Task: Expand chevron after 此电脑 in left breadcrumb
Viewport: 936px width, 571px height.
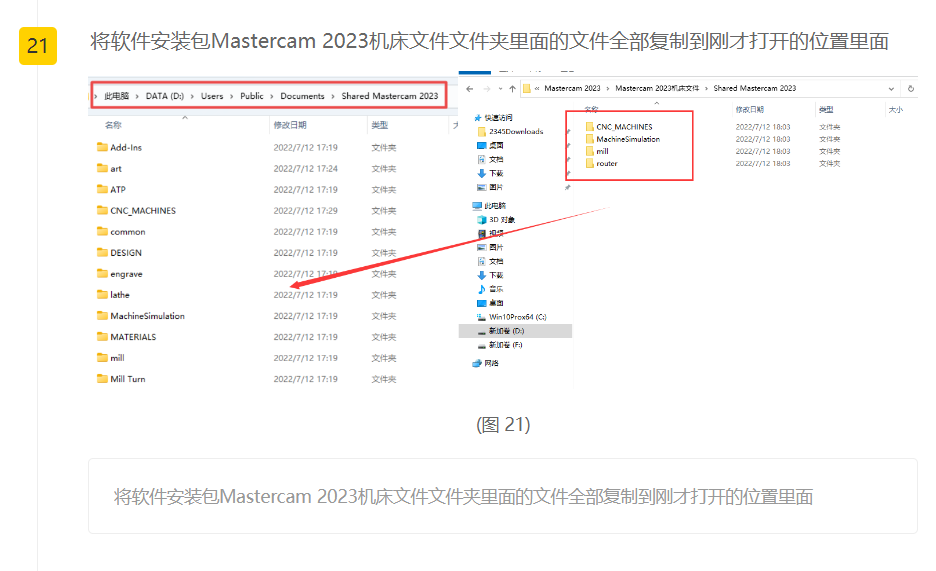Action: point(137,96)
